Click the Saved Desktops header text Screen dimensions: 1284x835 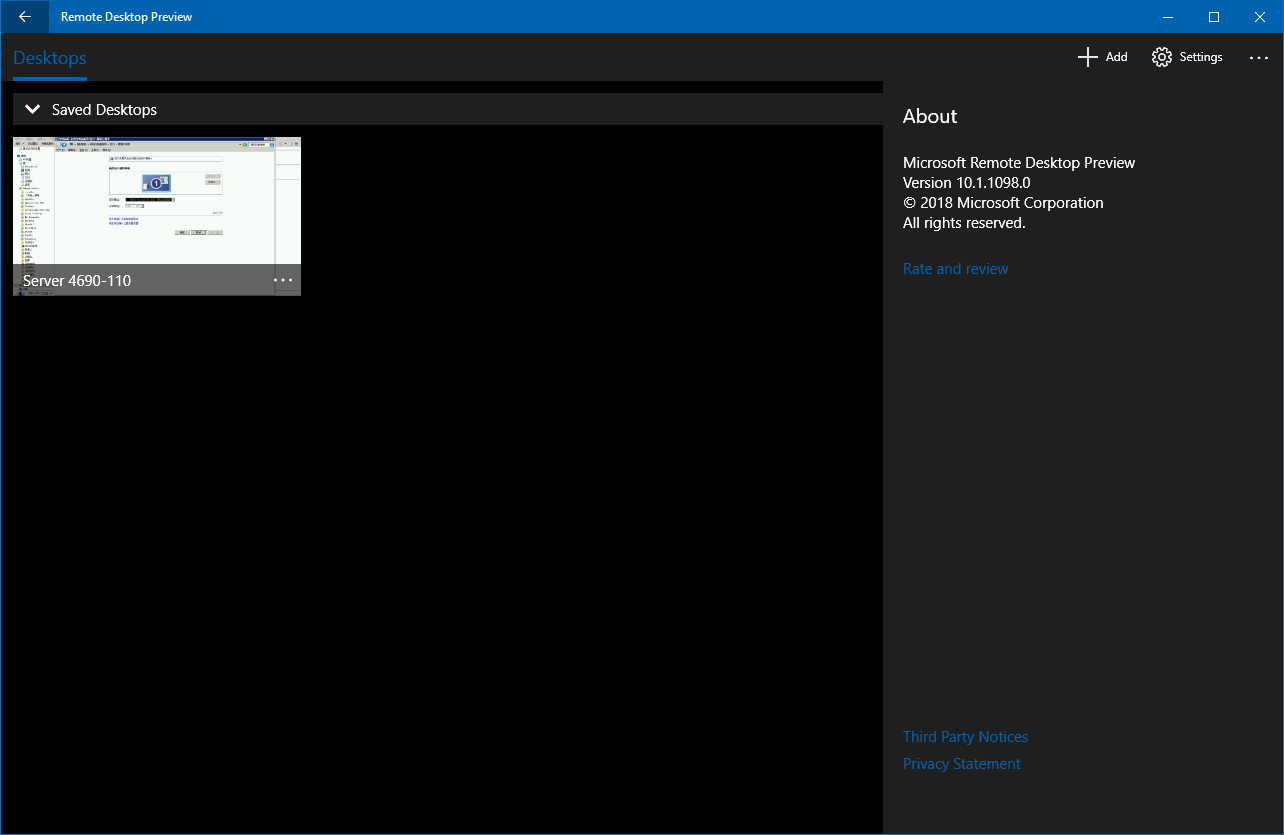point(104,110)
